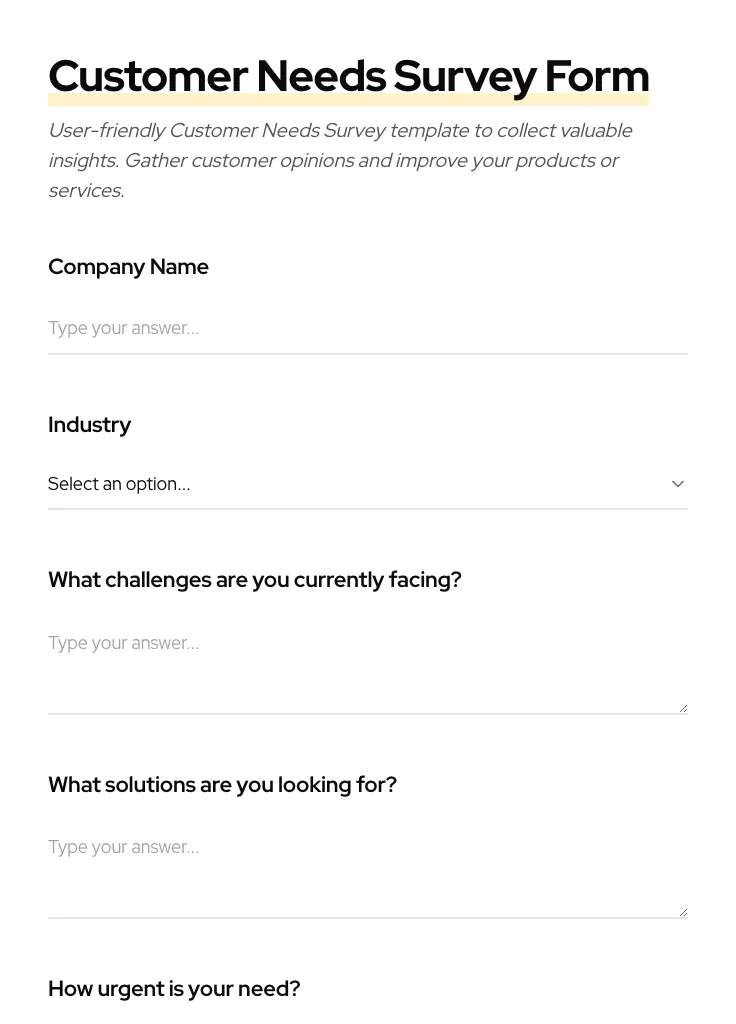Screen dimensions: 736x1024
Task: Select the "Select an option..." placeholder text
Action: coord(119,484)
